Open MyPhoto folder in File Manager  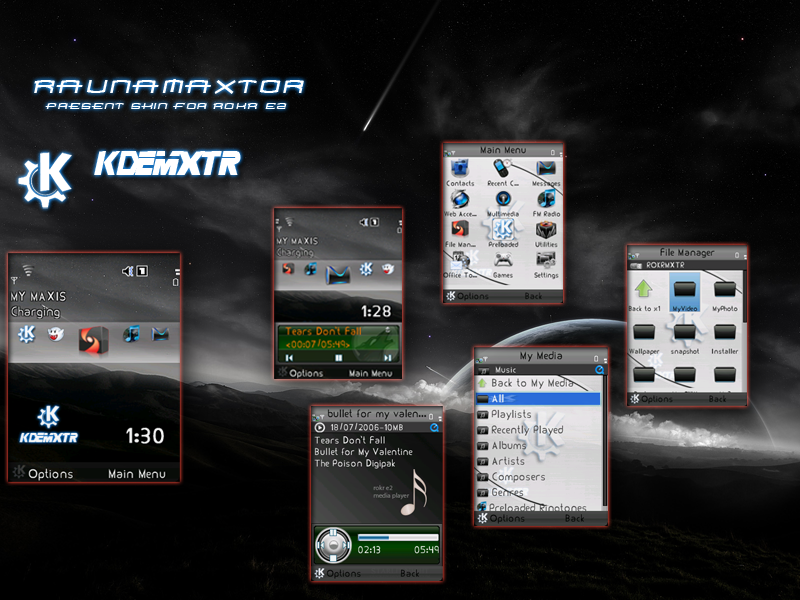(724, 290)
